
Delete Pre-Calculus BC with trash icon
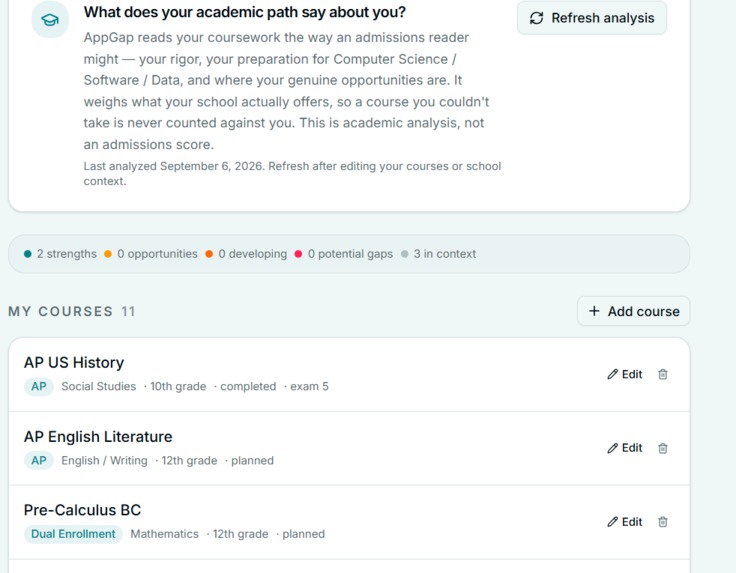(x=663, y=522)
